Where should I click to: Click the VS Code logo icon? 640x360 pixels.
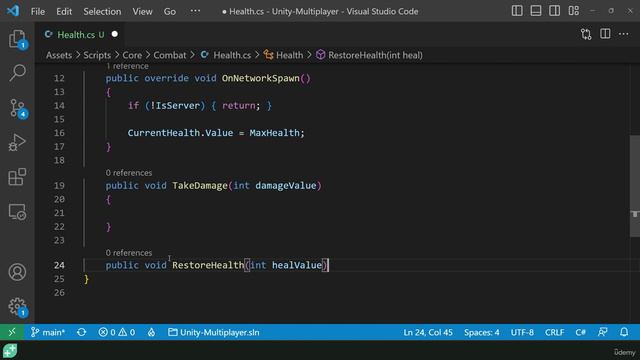[13, 11]
